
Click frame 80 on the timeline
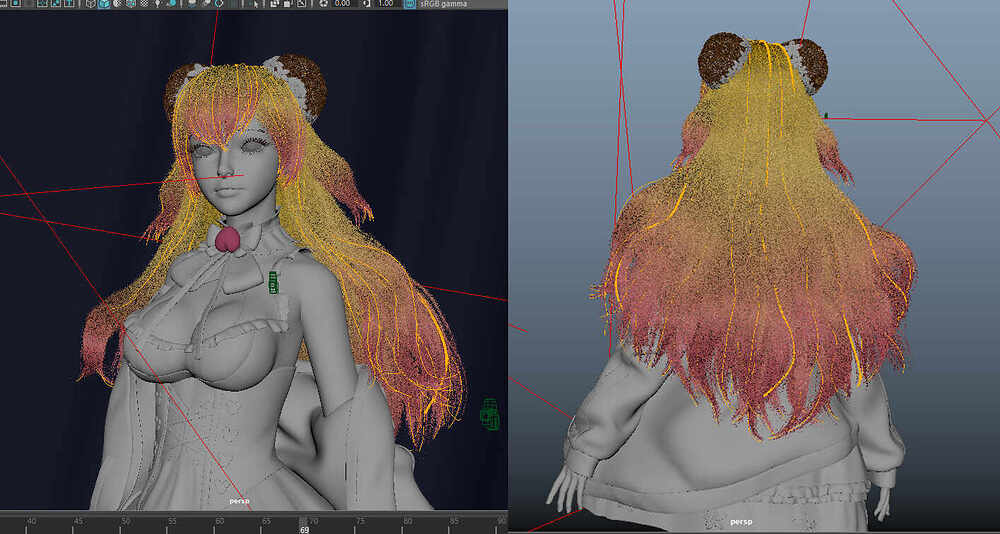[407, 521]
